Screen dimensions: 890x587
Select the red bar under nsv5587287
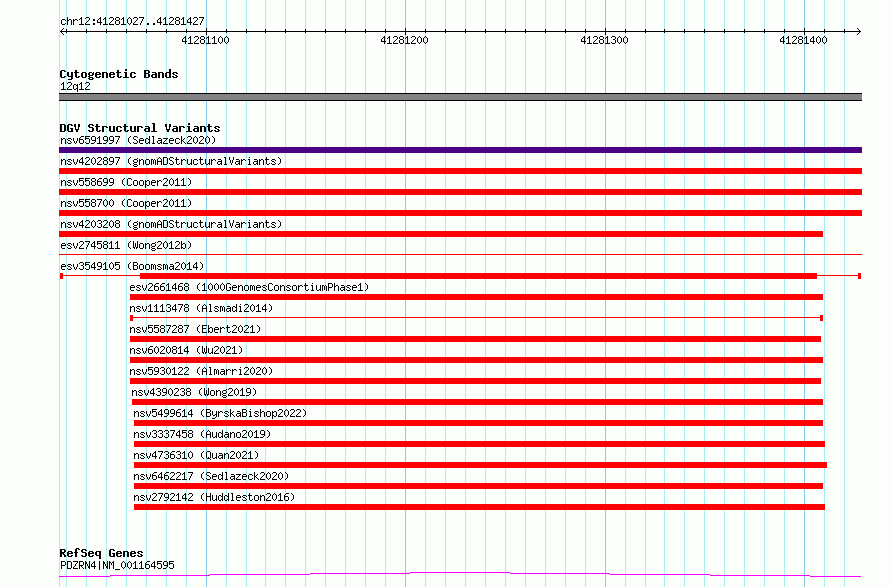[475, 339]
